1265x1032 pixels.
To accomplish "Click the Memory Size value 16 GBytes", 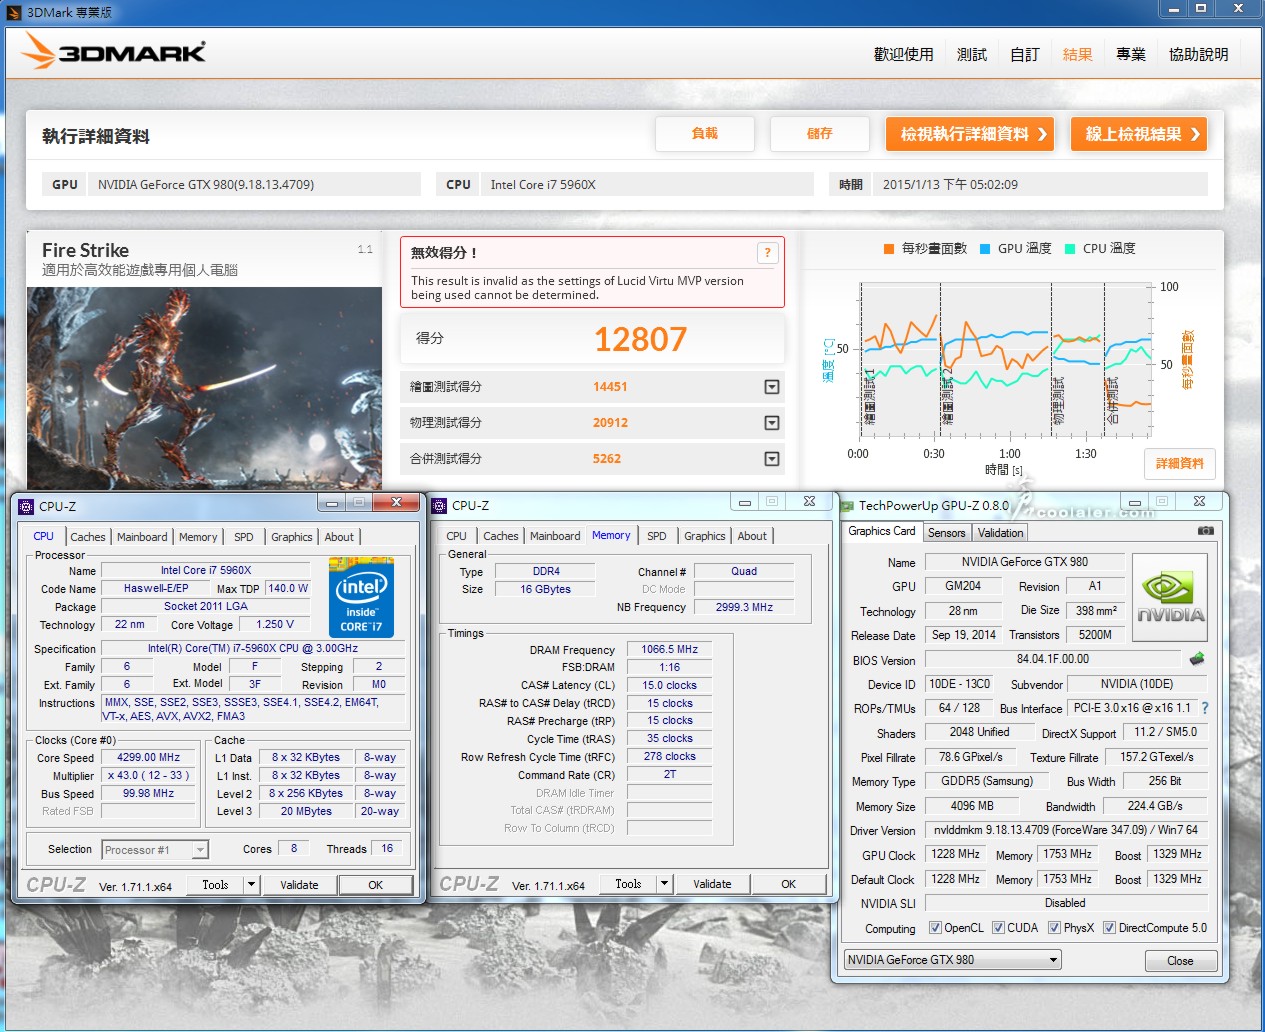I will (x=546, y=590).
